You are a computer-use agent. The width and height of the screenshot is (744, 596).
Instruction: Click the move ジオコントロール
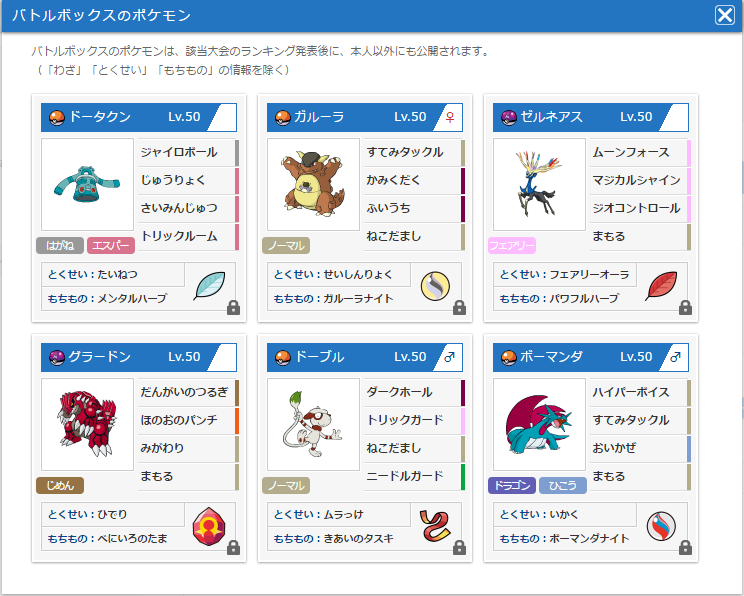point(640,208)
